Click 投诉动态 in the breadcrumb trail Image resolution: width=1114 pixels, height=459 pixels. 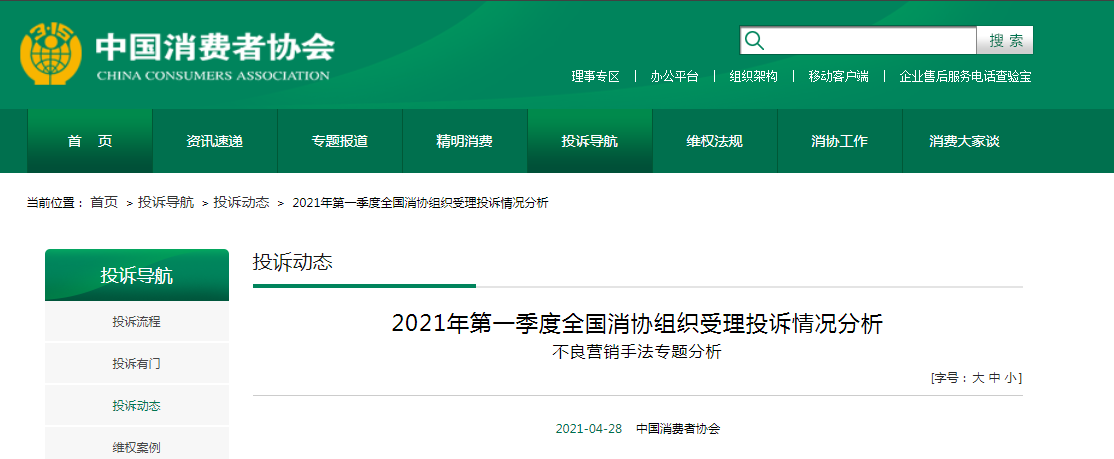pyautogui.click(x=242, y=202)
